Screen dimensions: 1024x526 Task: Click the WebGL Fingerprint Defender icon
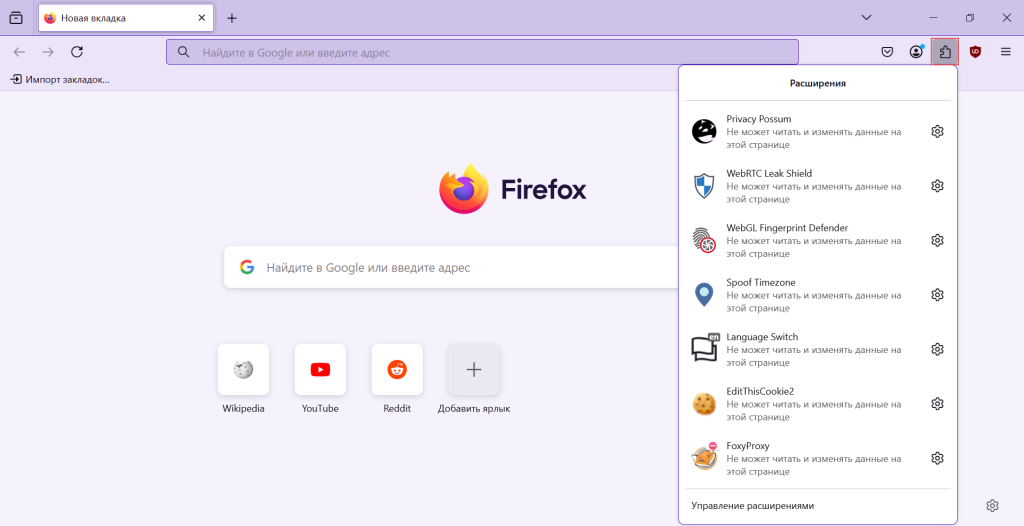click(704, 240)
